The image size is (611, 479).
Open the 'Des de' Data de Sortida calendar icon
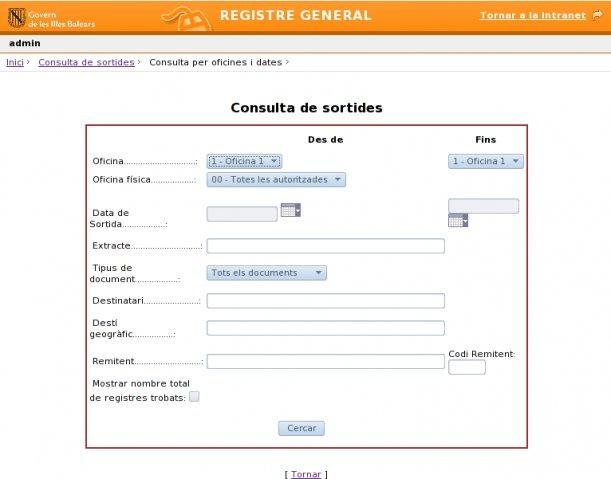(291, 210)
